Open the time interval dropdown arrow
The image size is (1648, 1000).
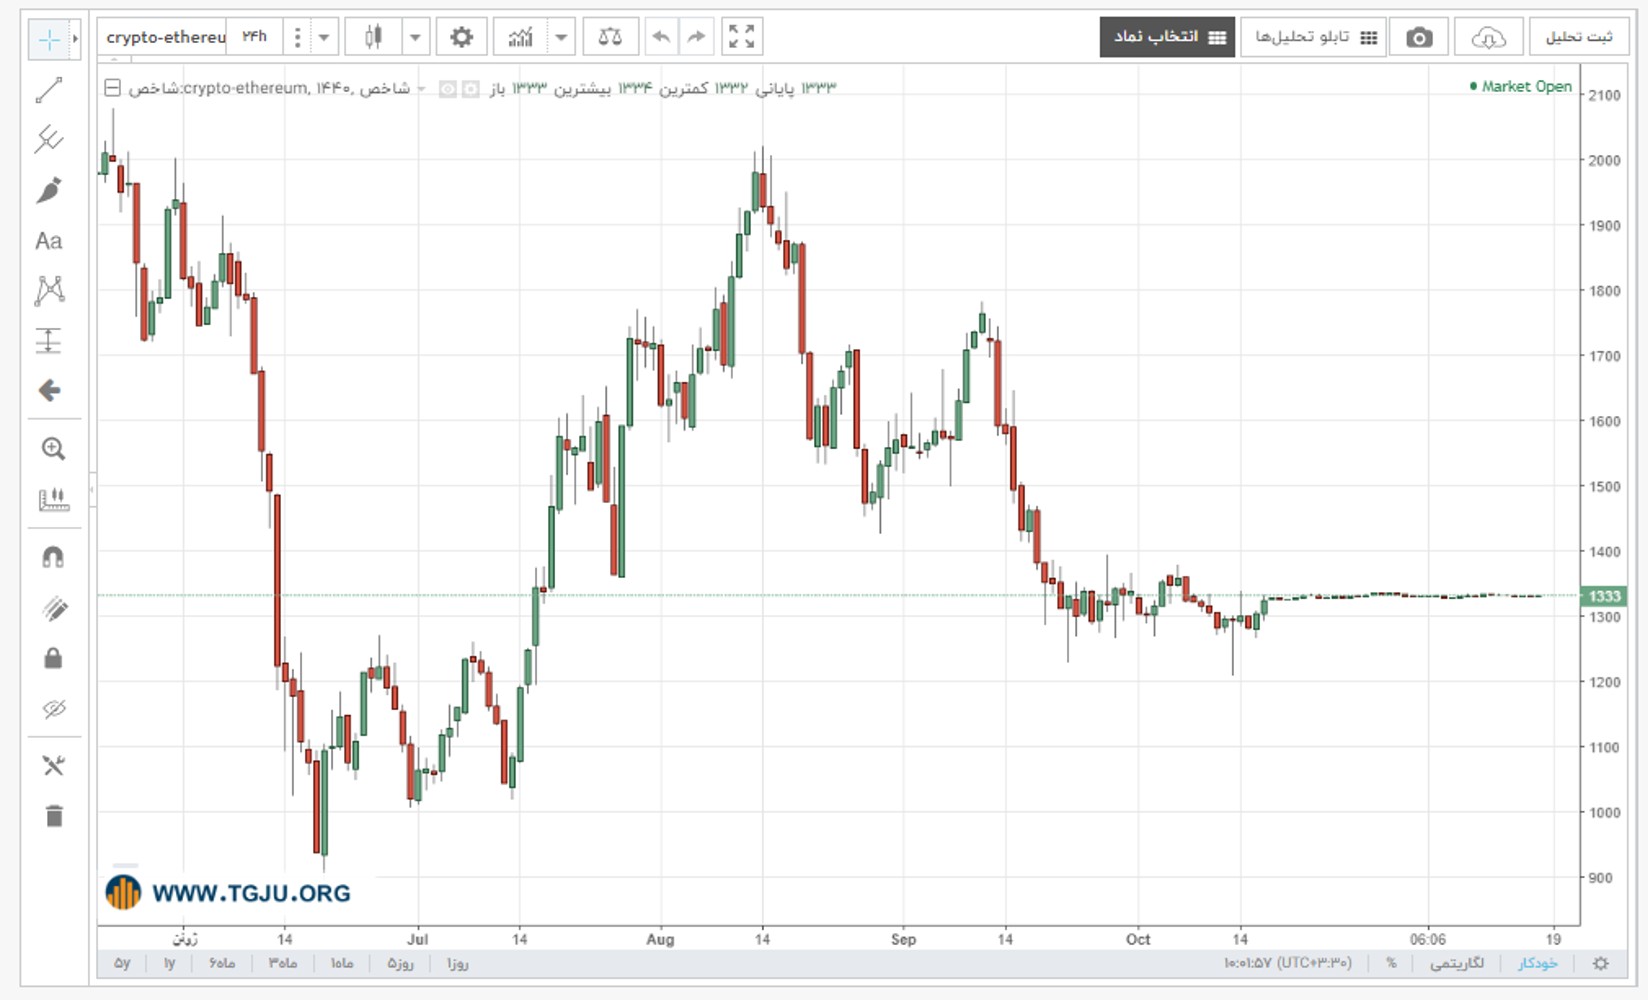(x=324, y=37)
